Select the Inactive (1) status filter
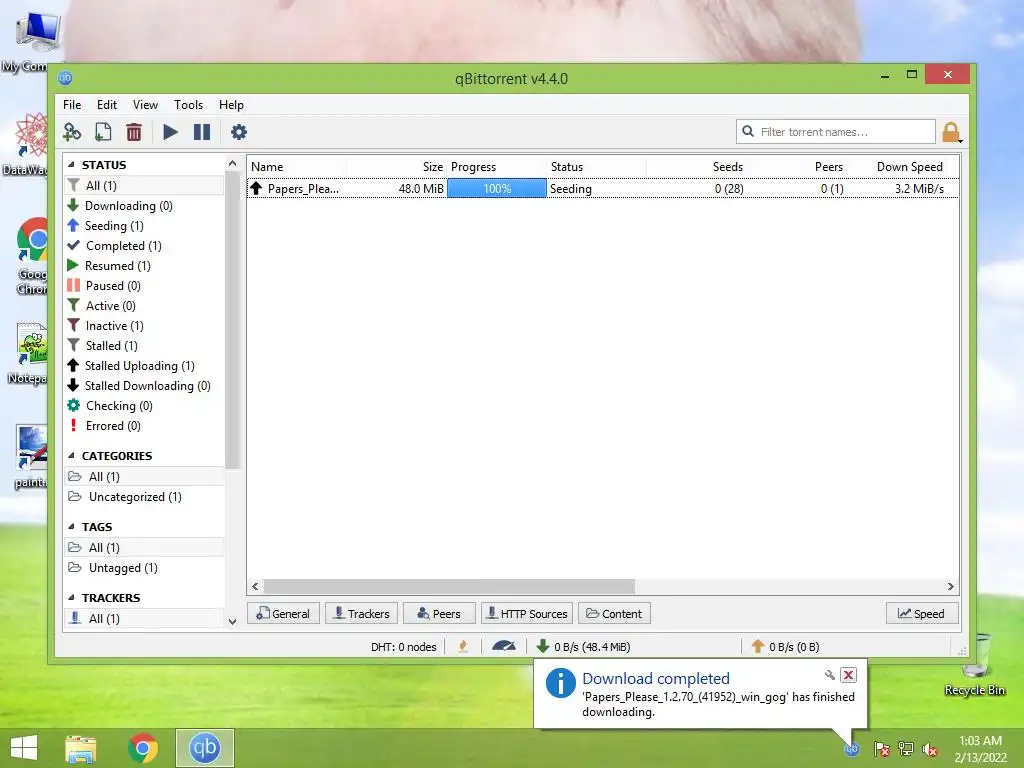1024x768 pixels. pyautogui.click(x=144, y=326)
